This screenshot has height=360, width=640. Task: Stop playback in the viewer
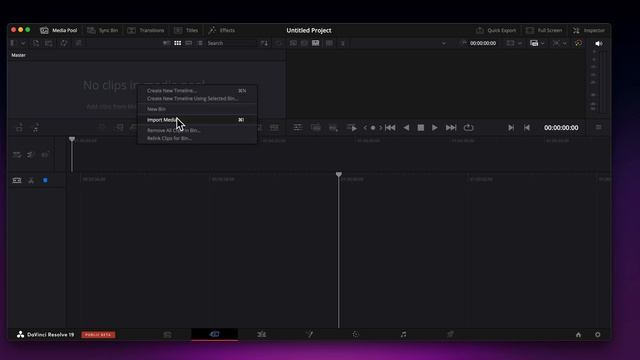(420, 128)
